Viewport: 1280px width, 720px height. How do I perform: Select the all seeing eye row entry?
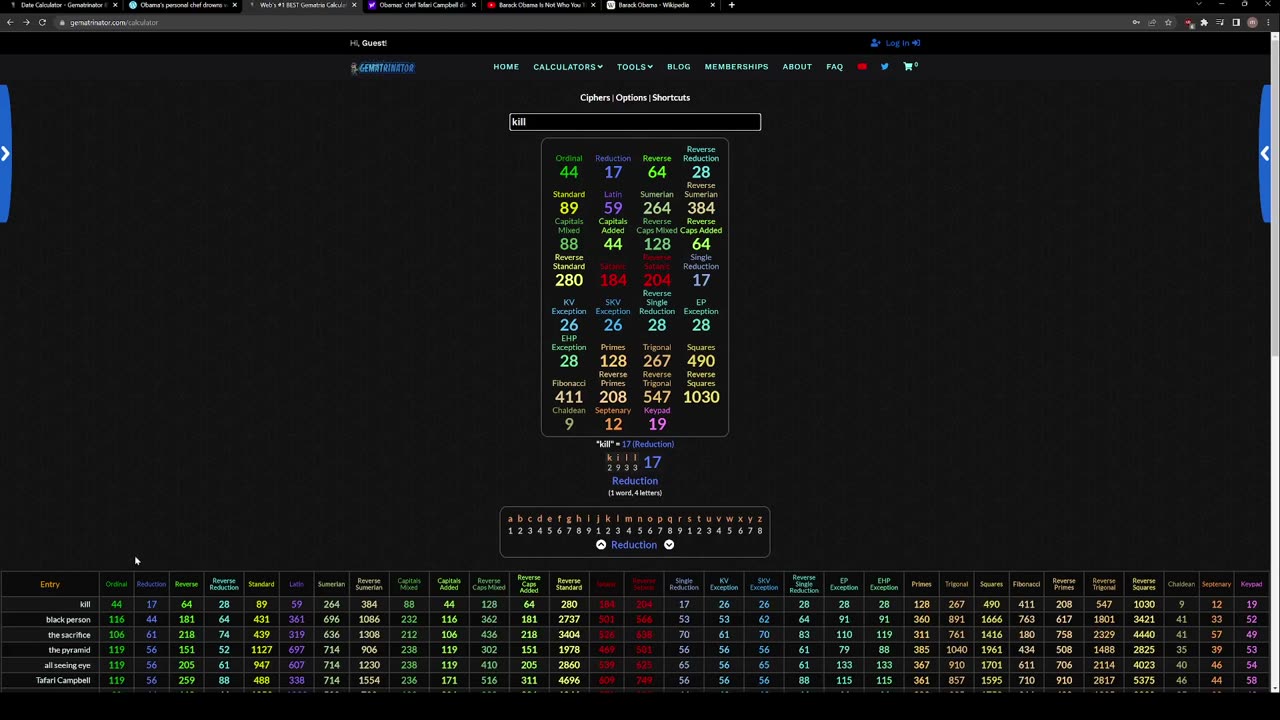pos(67,665)
